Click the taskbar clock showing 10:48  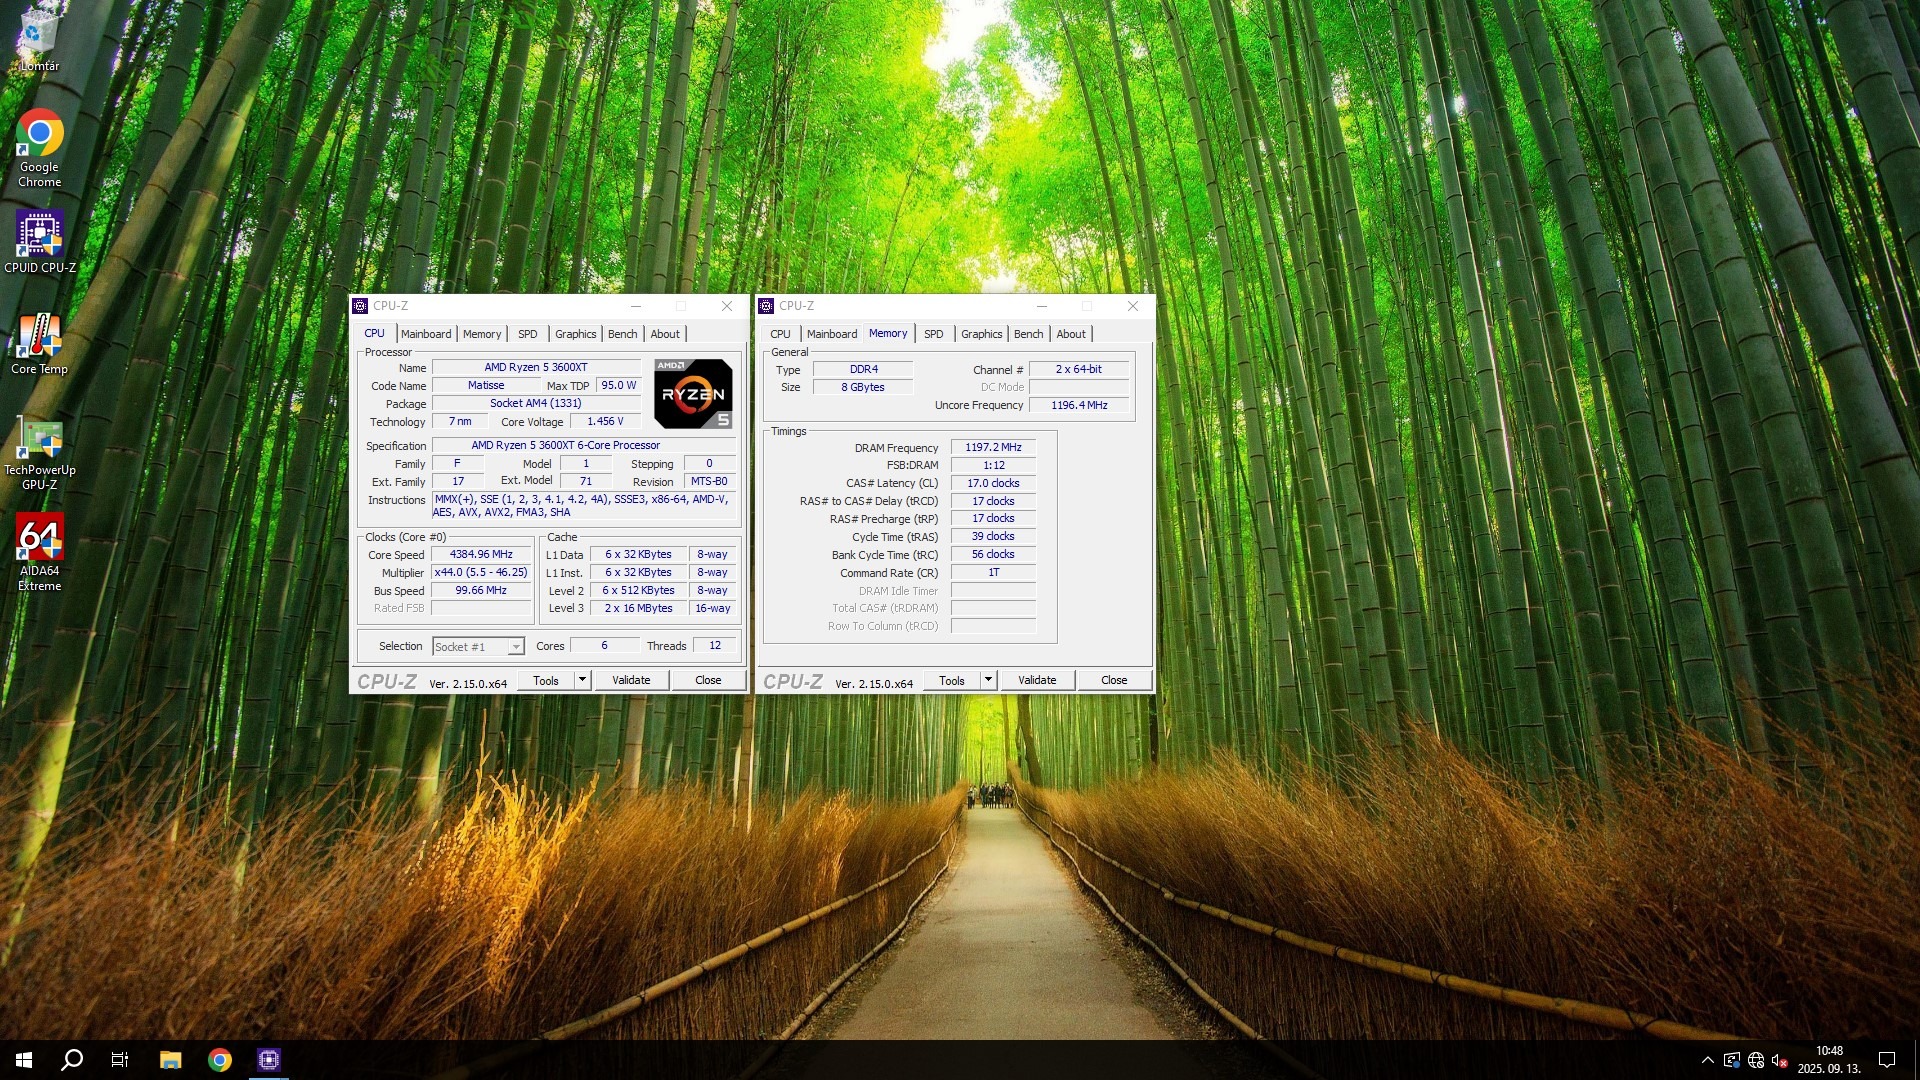click(1829, 1059)
